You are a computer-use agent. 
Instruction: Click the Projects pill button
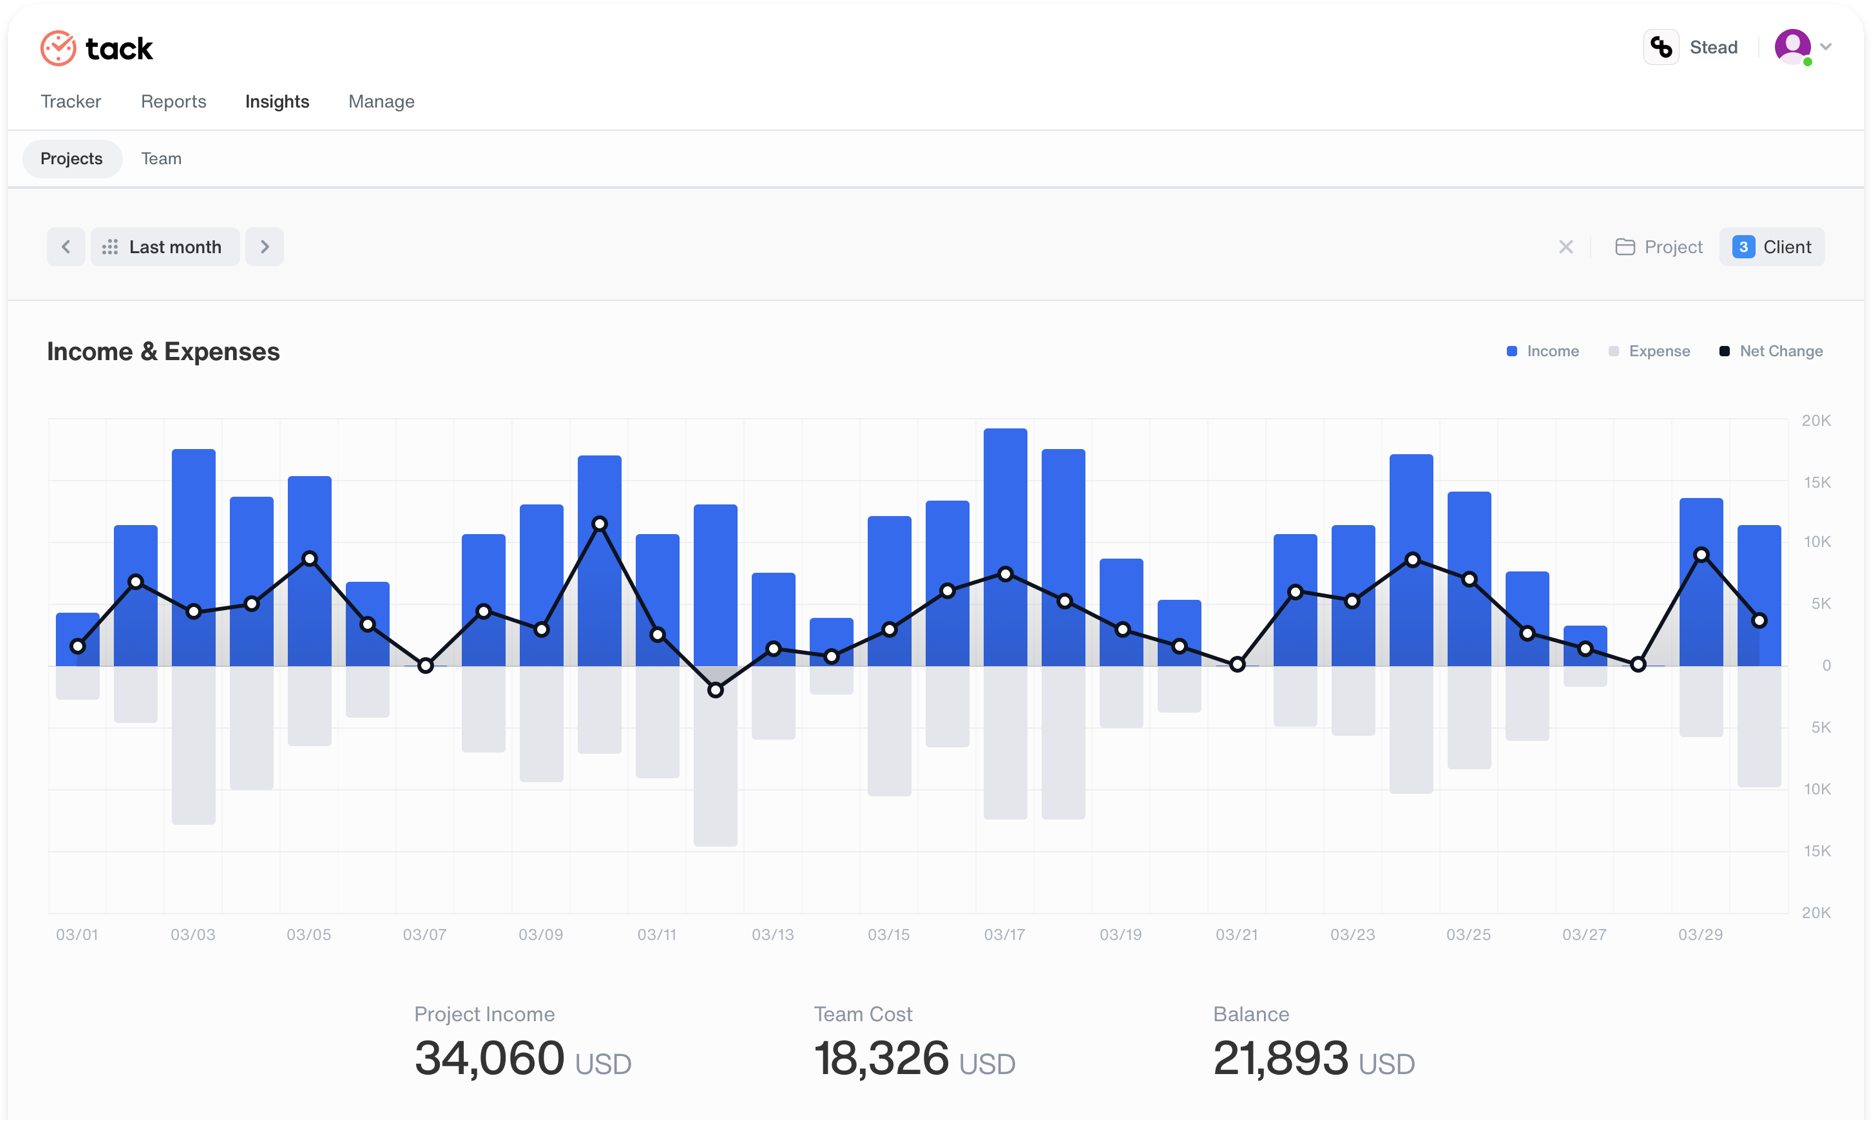point(71,158)
